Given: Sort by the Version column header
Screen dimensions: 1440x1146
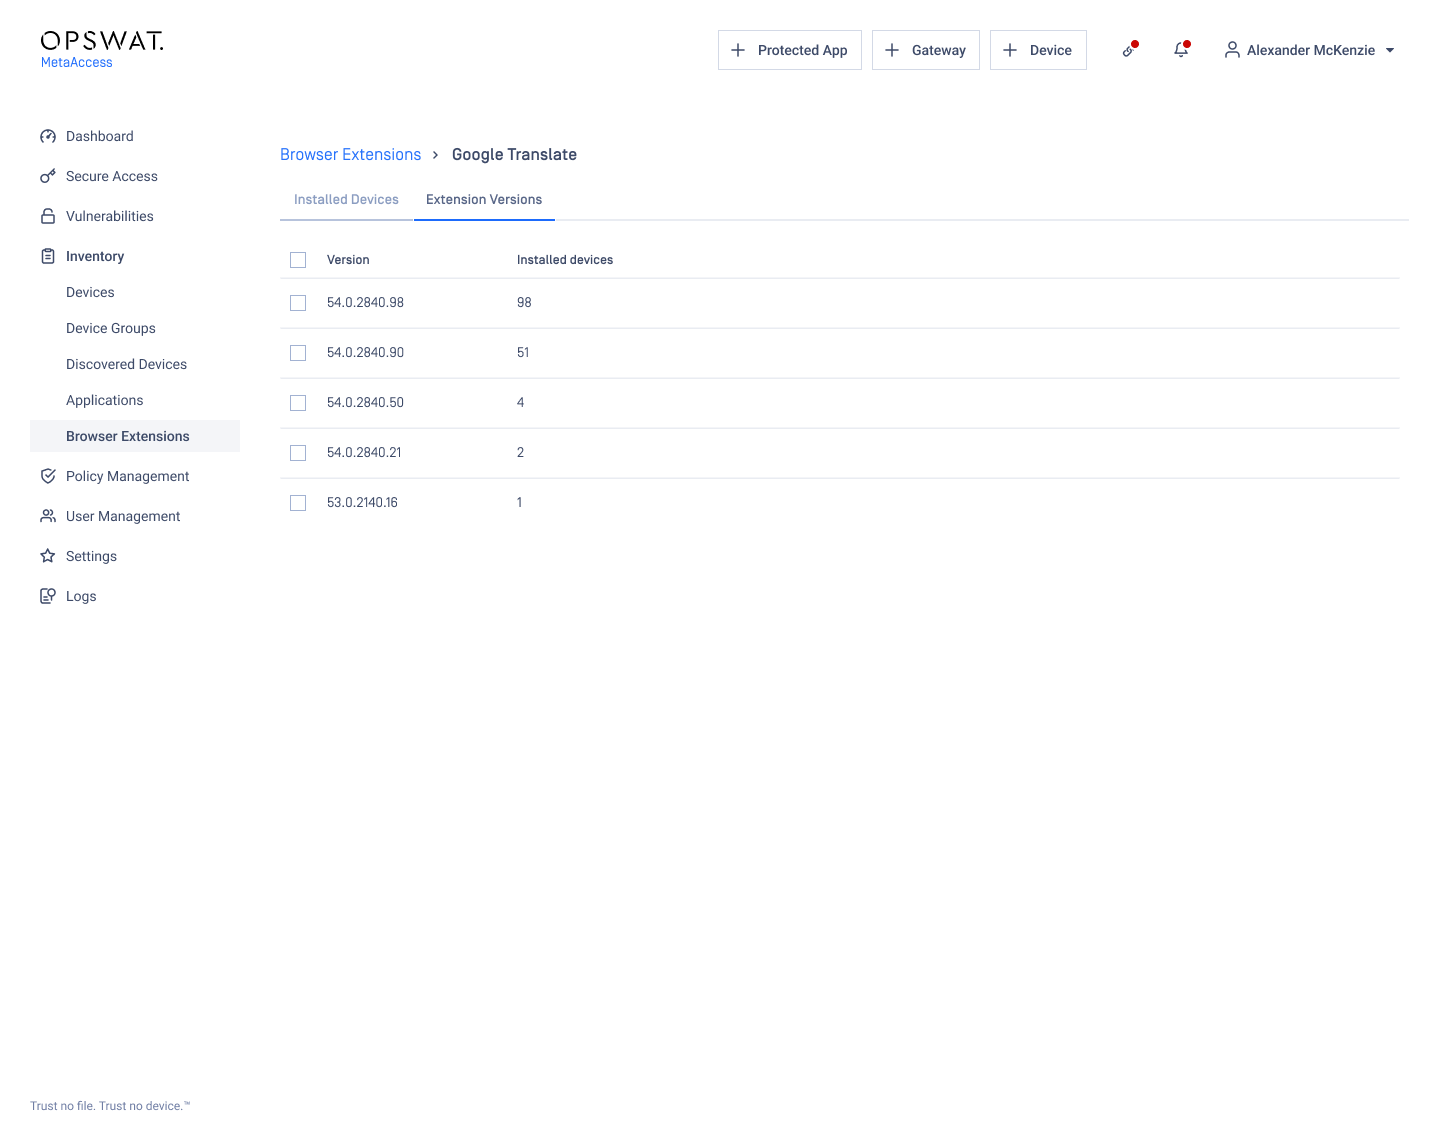Looking at the screenshot, I should click(x=348, y=260).
